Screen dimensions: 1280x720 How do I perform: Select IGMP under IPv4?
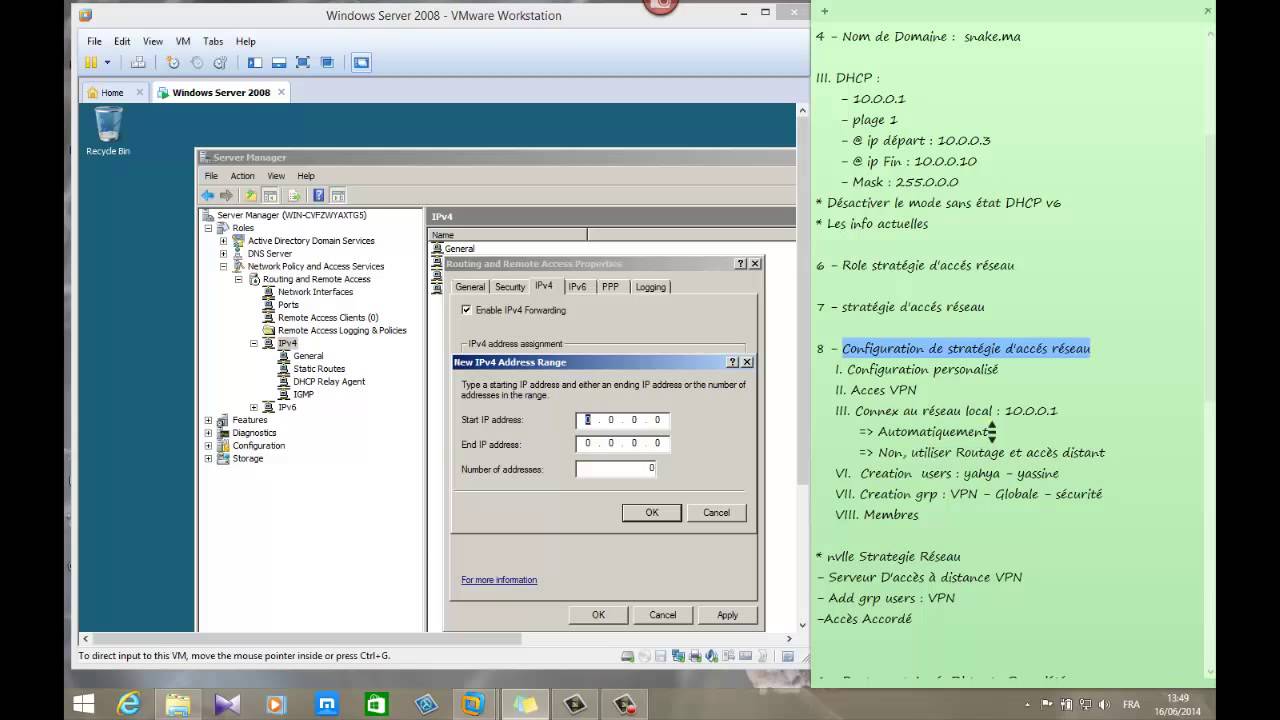303,394
